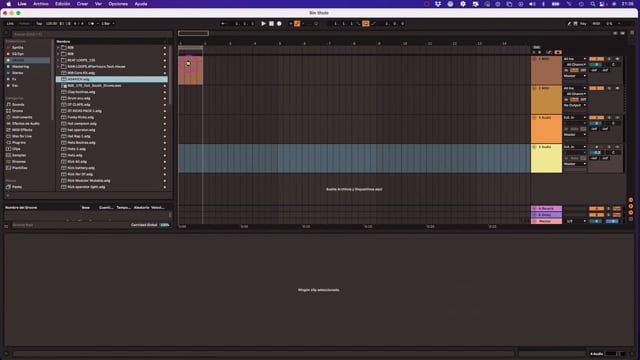The height and width of the screenshot is (360, 640).
Task: Select the clip on track 1 MIDI
Action: (191, 70)
